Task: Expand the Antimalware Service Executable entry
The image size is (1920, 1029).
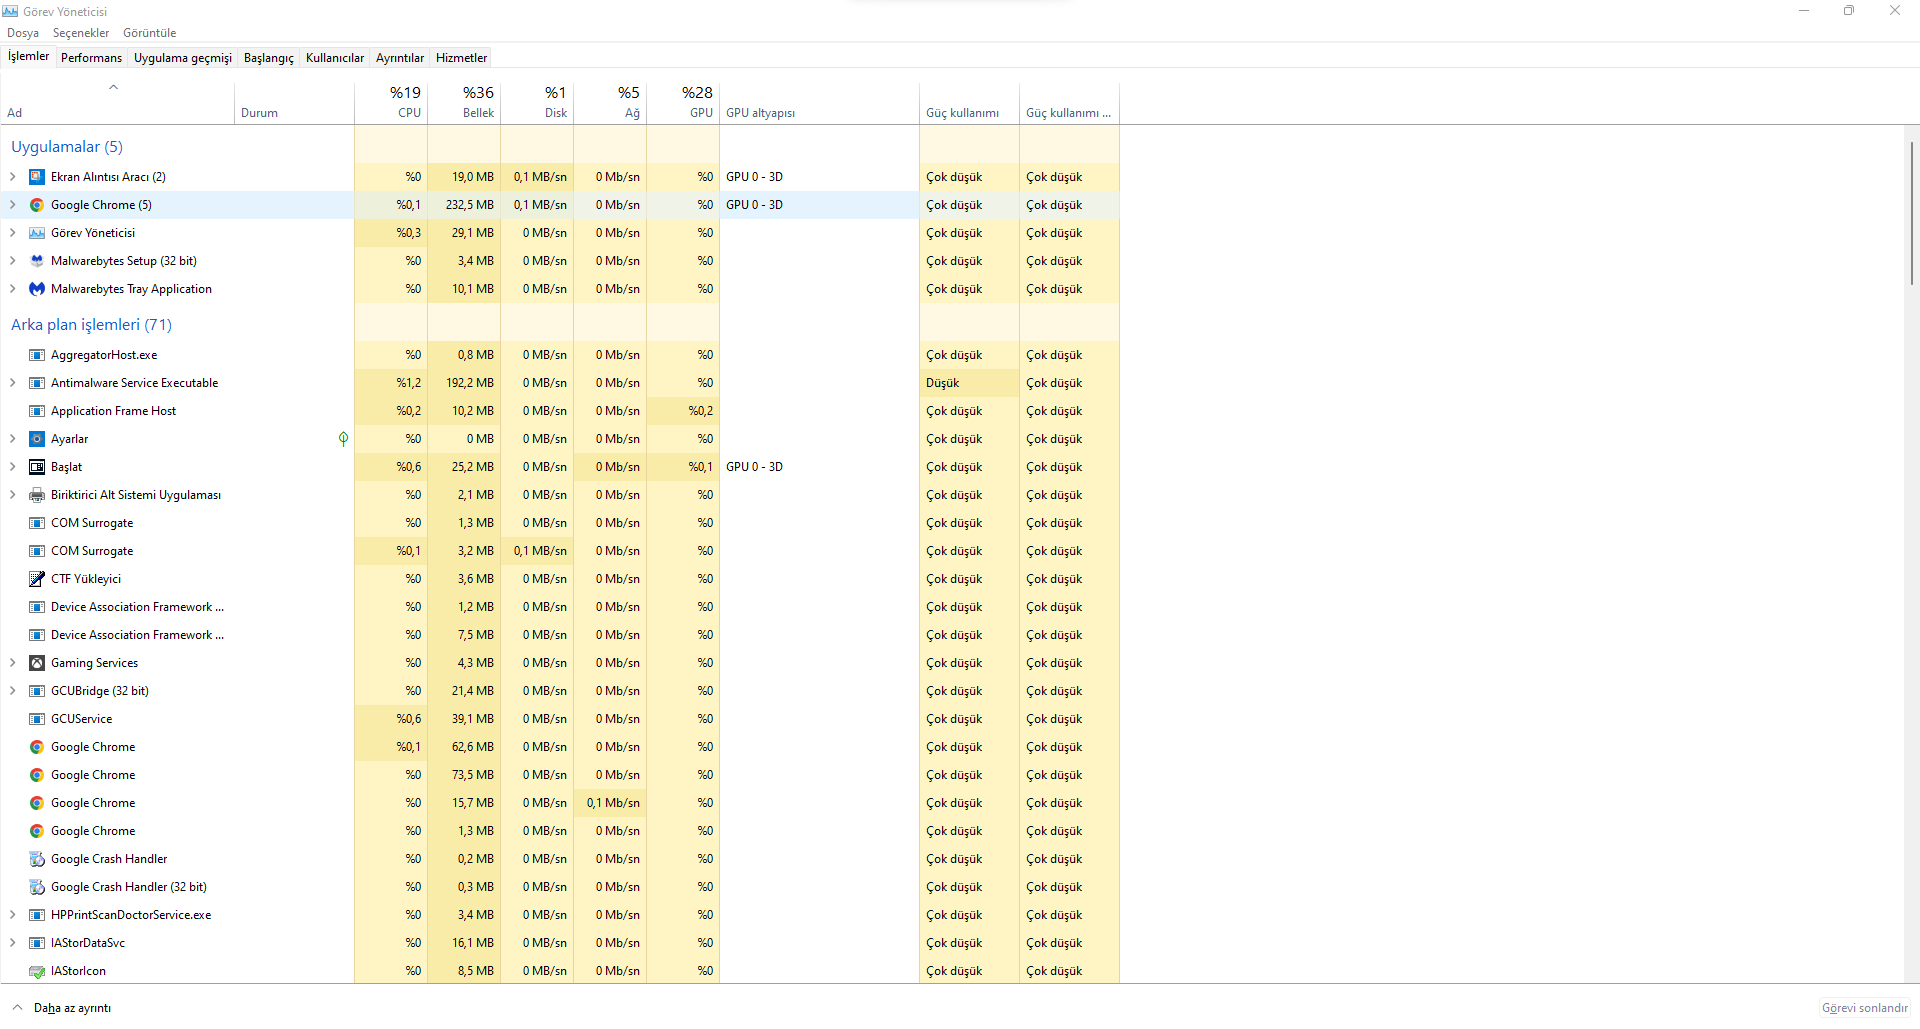Action: pyautogui.click(x=13, y=383)
